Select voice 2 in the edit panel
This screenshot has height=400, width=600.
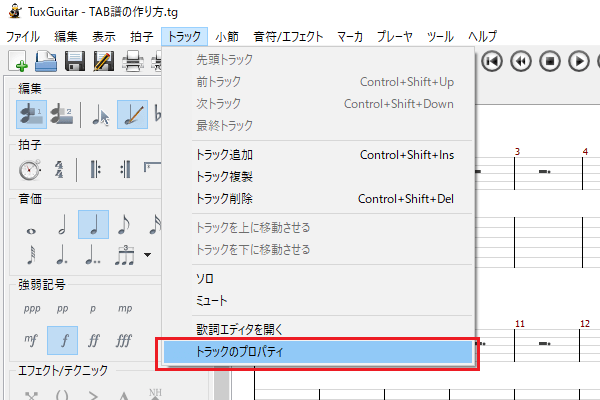pyautogui.click(x=62, y=114)
